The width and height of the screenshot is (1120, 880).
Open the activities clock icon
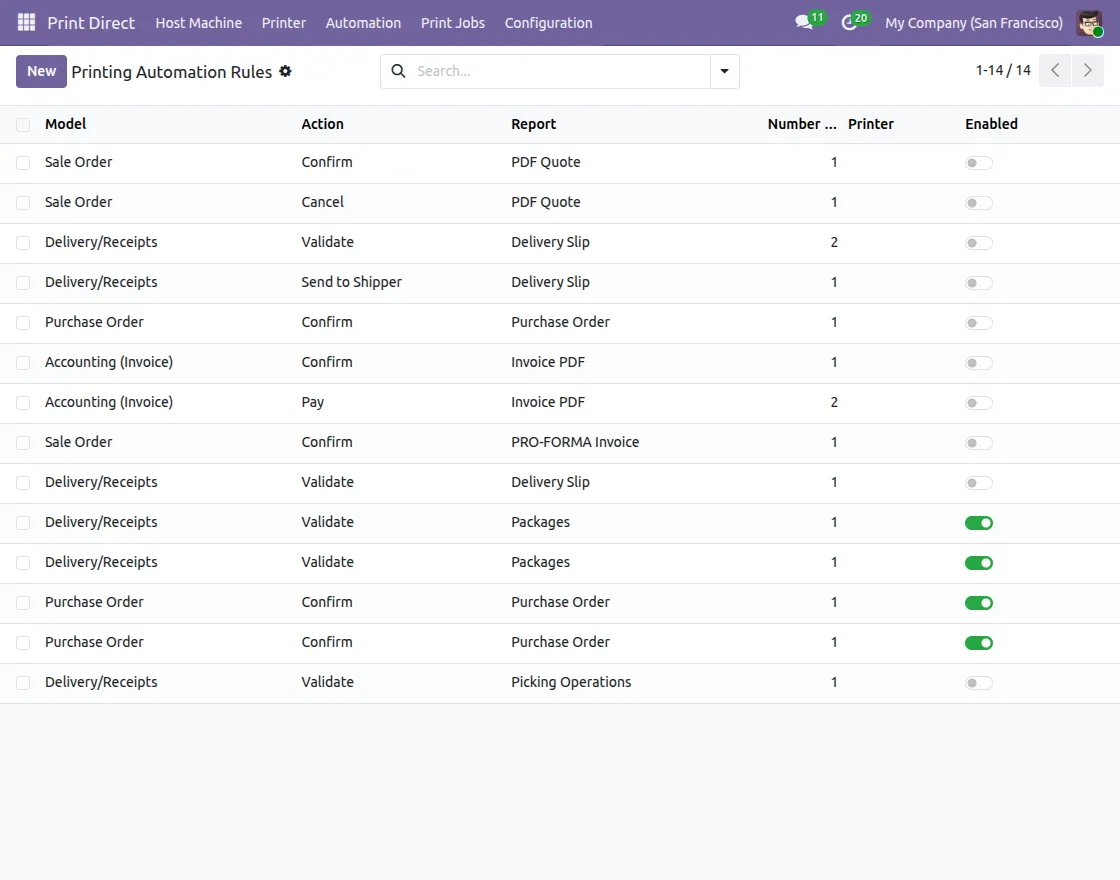click(x=850, y=22)
